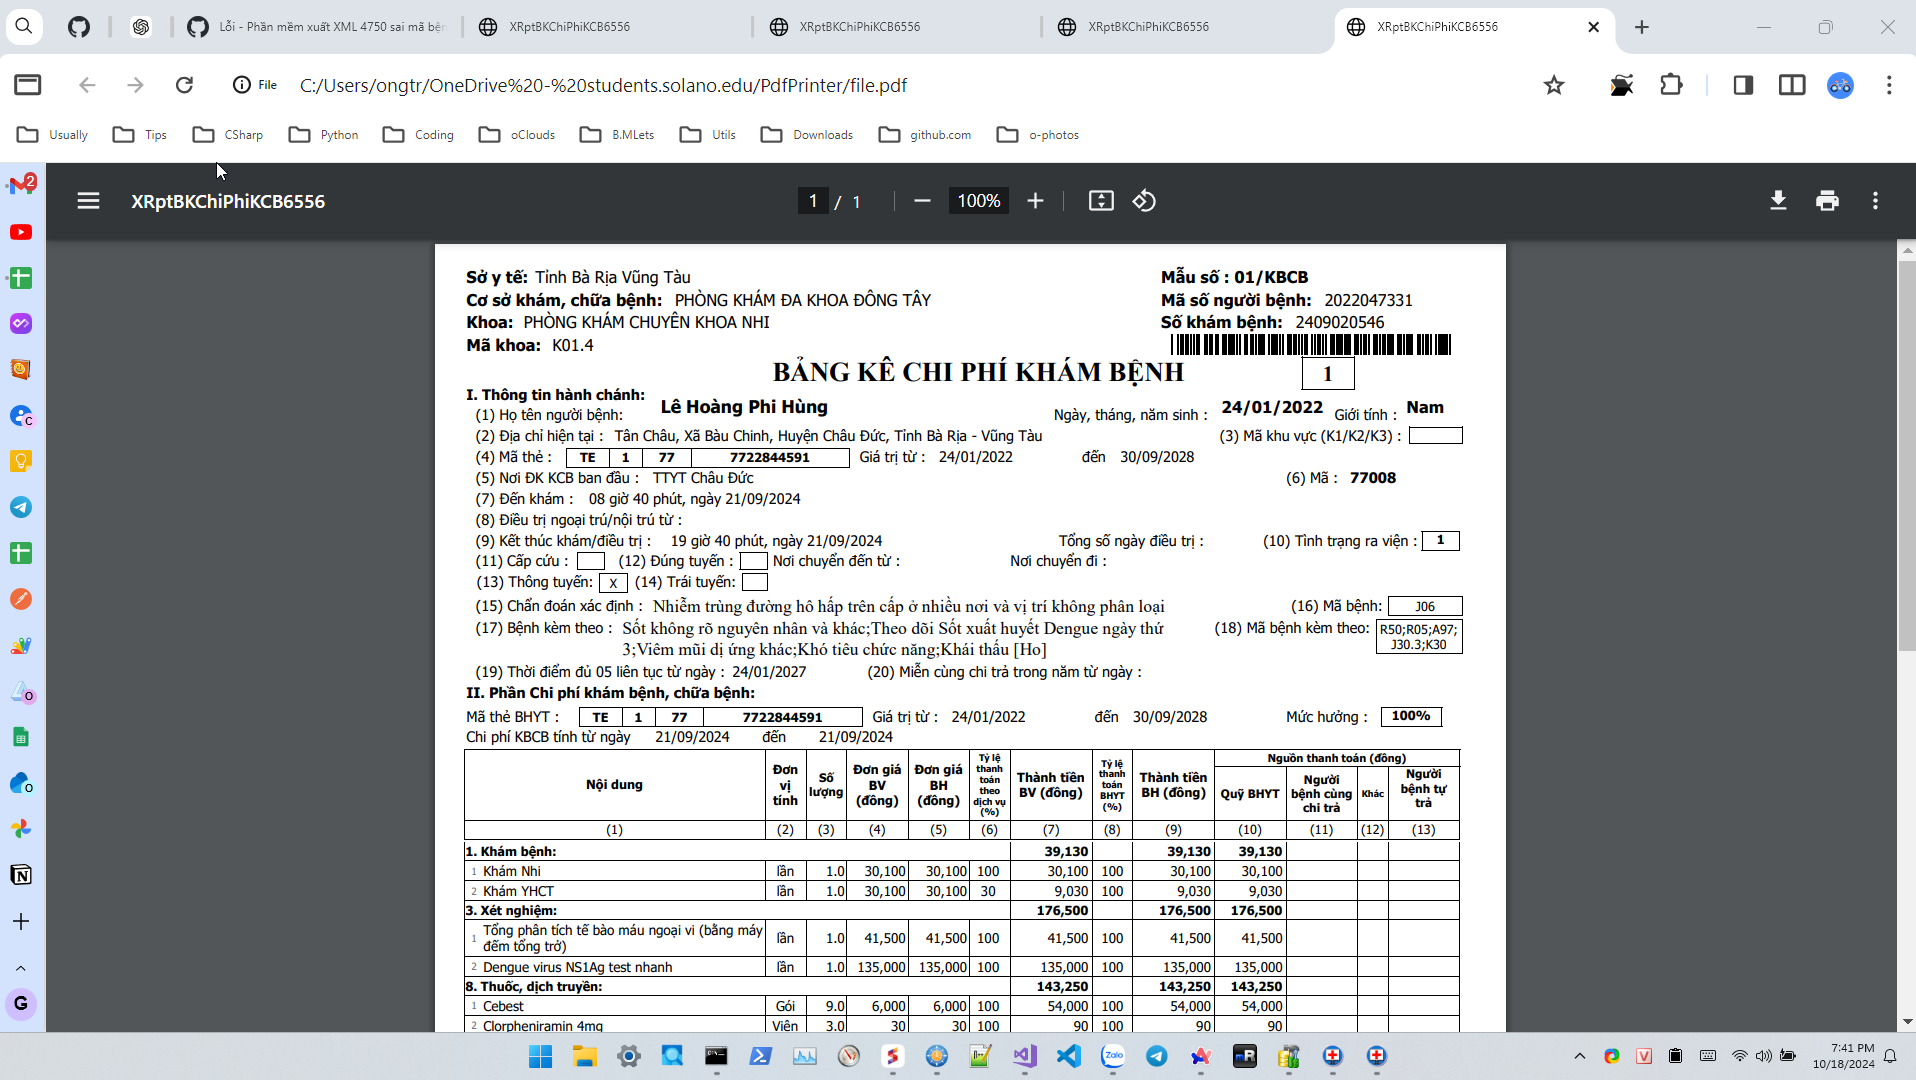Open YouTube from the browser sidebar

[21, 232]
